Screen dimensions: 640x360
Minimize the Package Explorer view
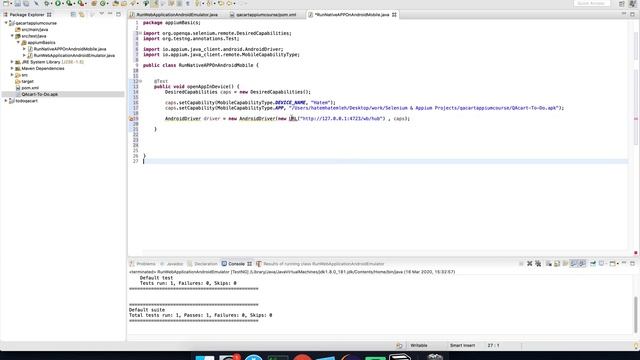pos(110,14)
